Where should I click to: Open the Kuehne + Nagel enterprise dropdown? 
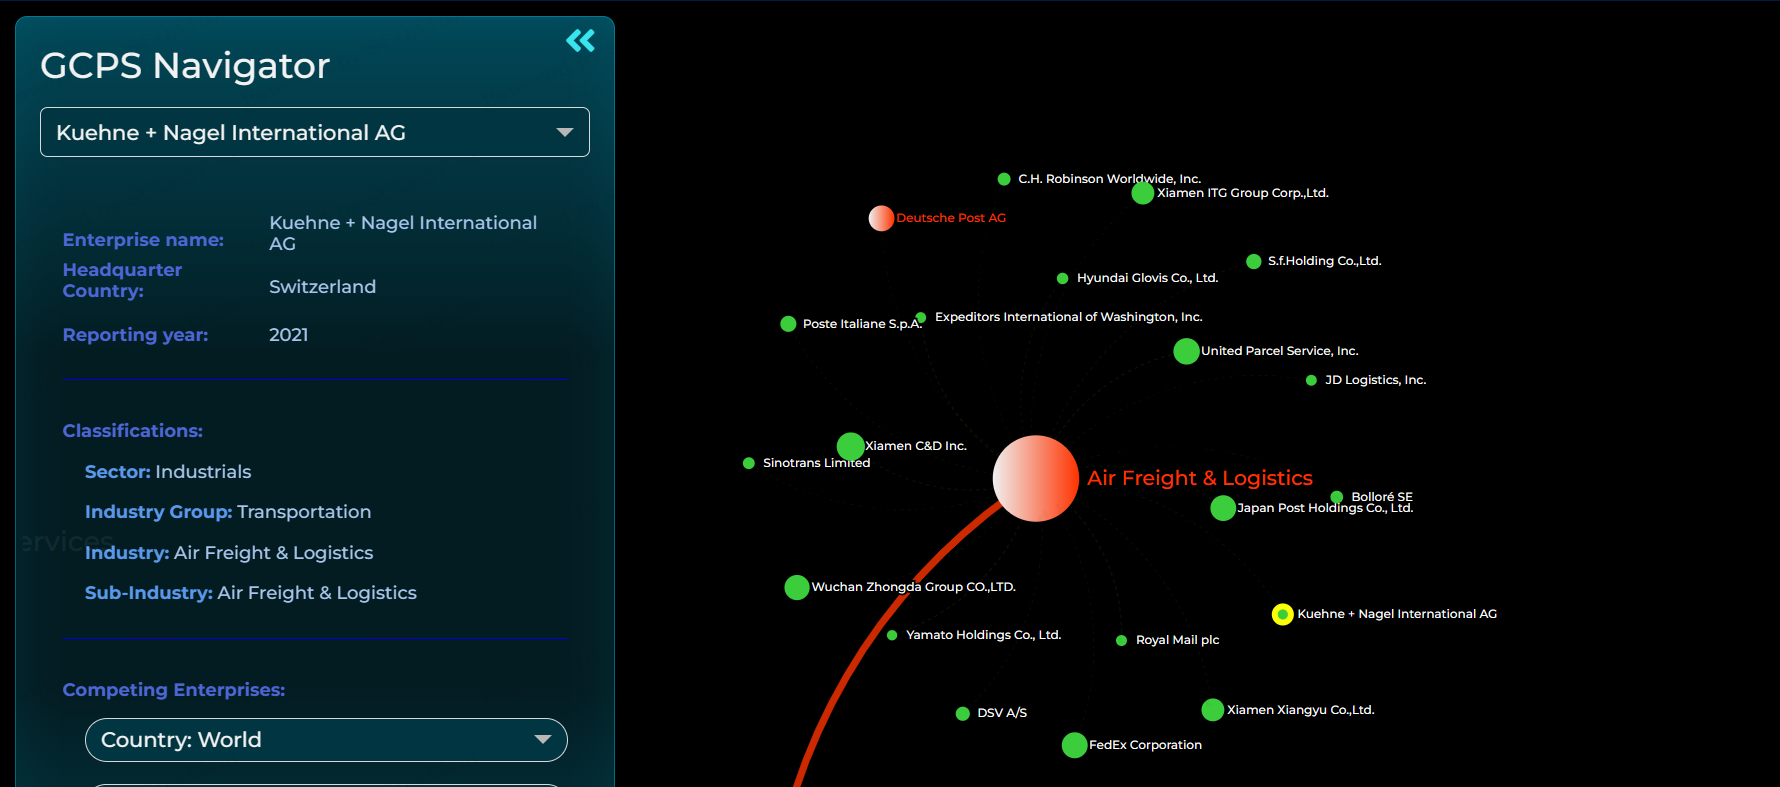pos(314,132)
